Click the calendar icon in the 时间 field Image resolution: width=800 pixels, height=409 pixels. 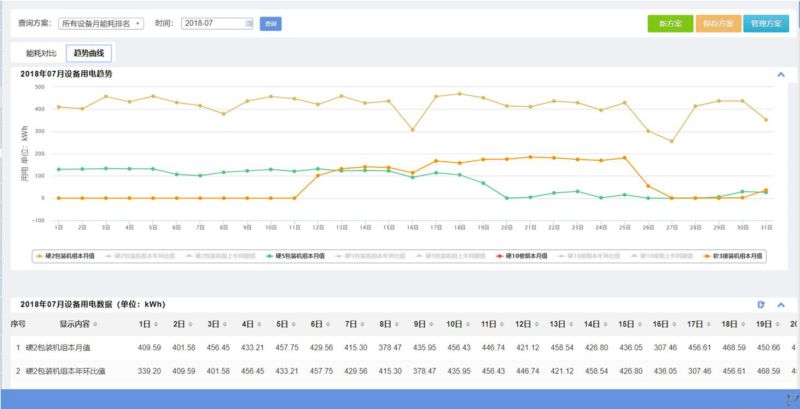(248, 23)
